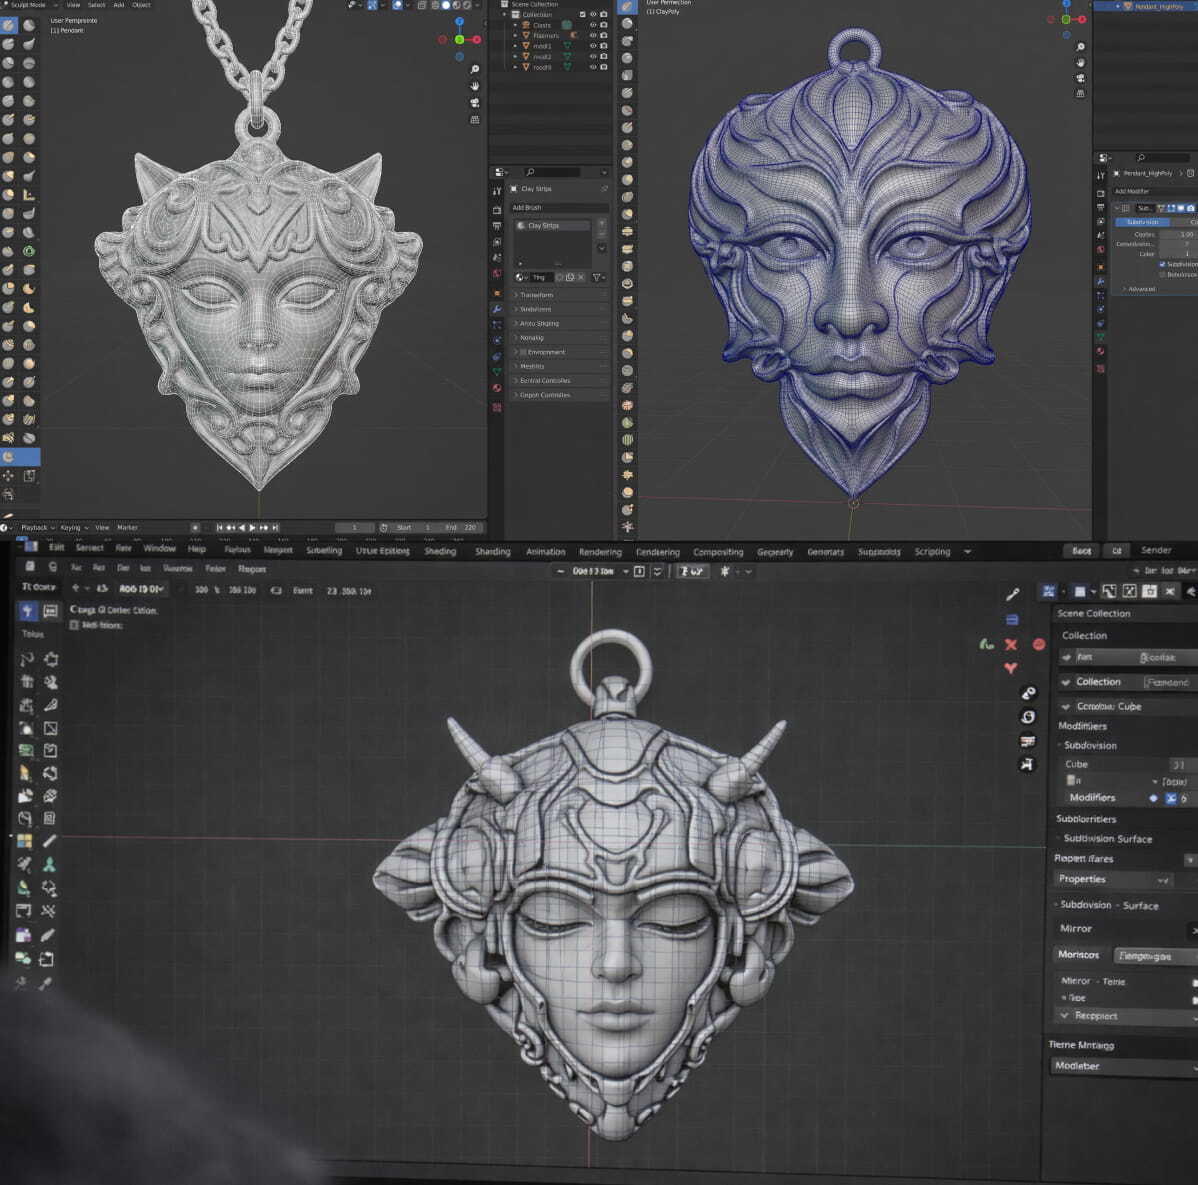Click zoom magnifier icon in blue wireframe viewport
The width and height of the screenshot is (1198, 1185).
point(1080,47)
